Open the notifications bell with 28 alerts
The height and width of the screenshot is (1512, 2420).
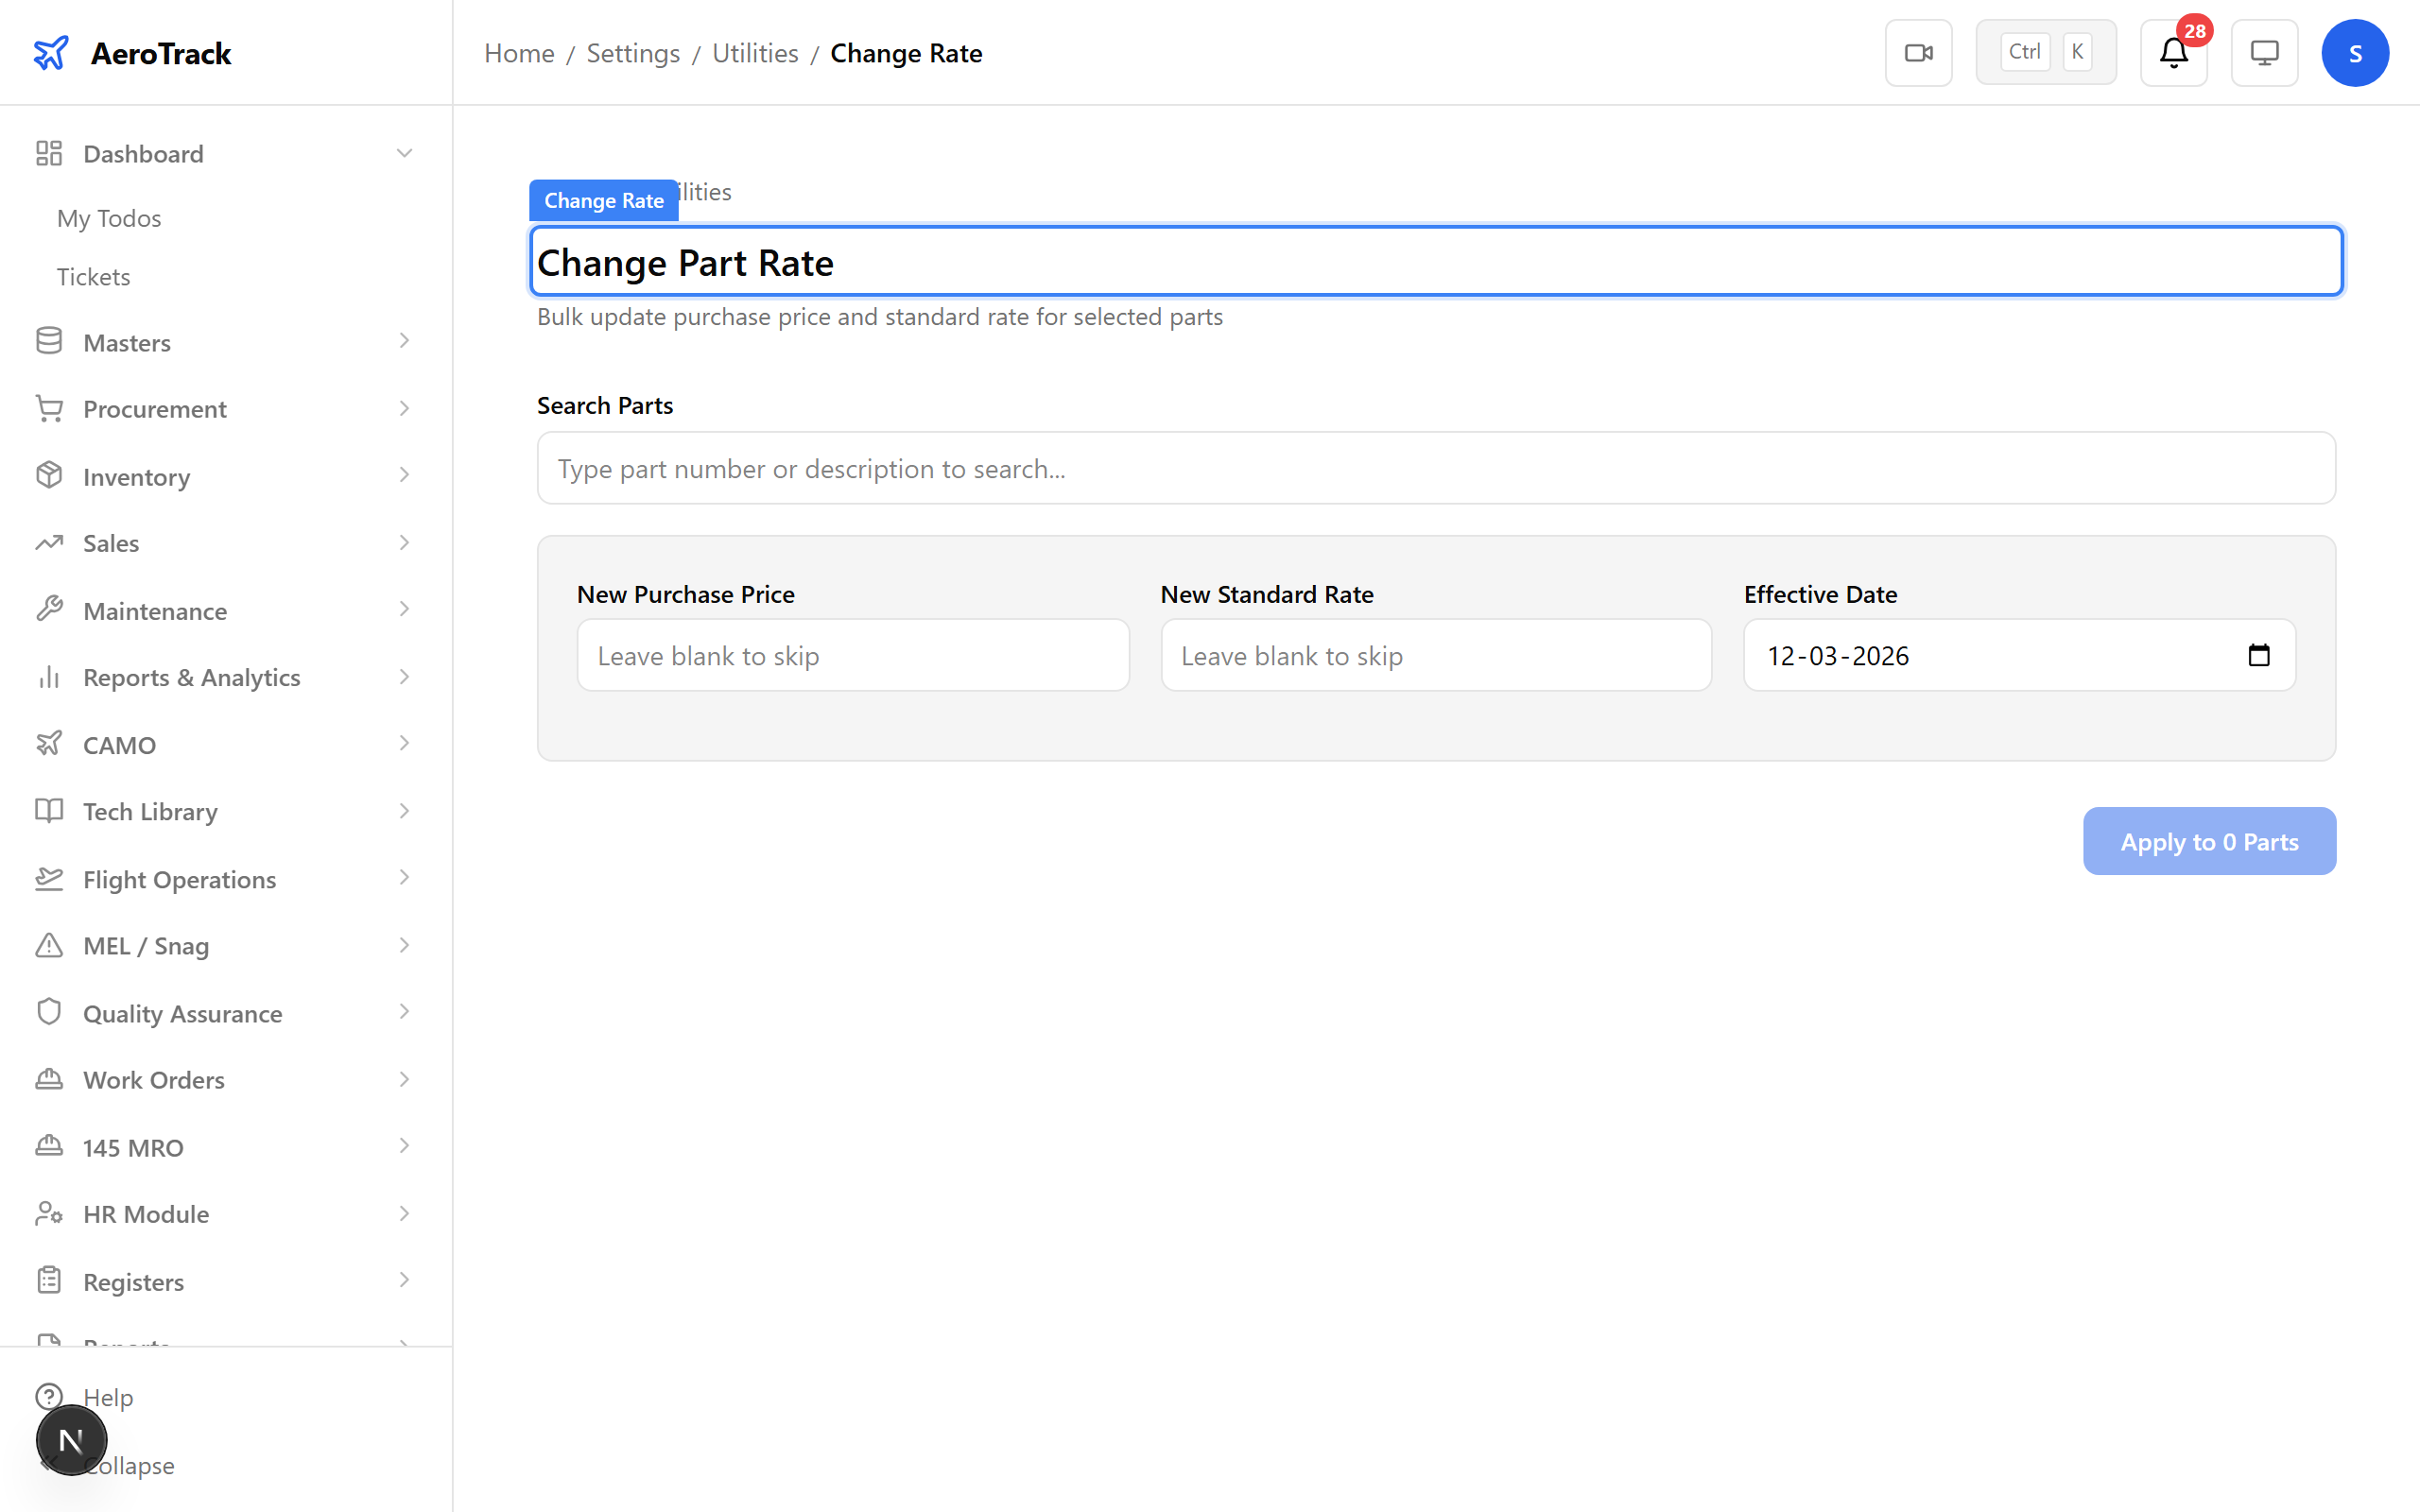coord(2173,52)
